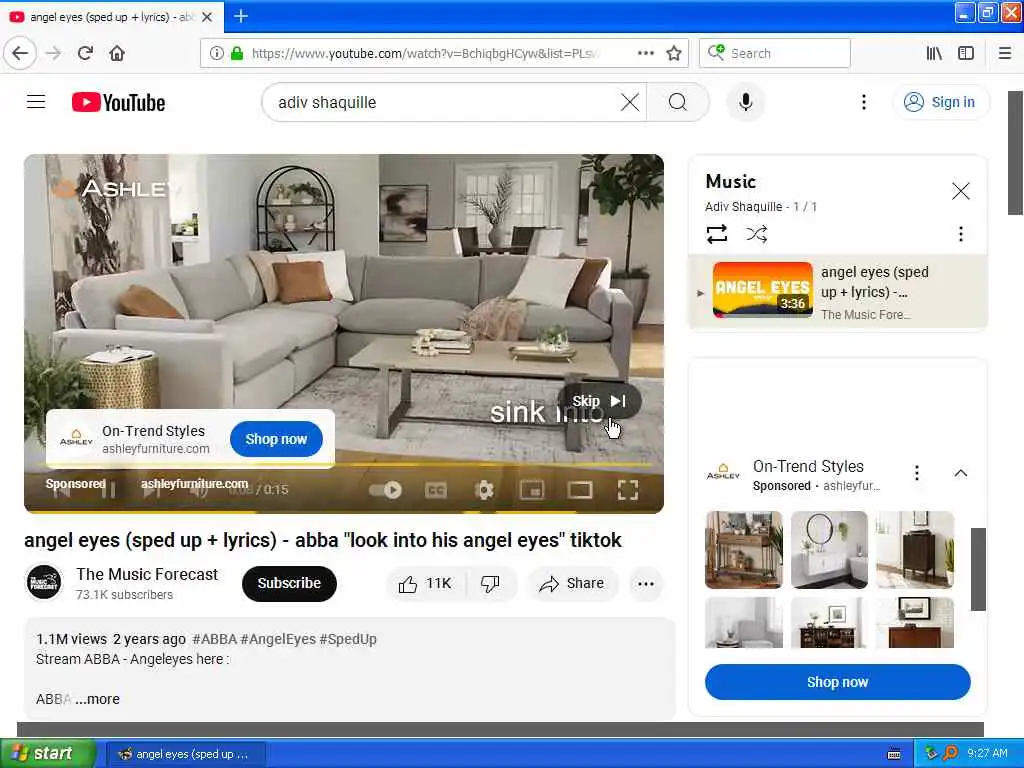This screenshot has width=1024, height=768.
Task: Bookmark this page with the star
Action: tap(674, 53)
